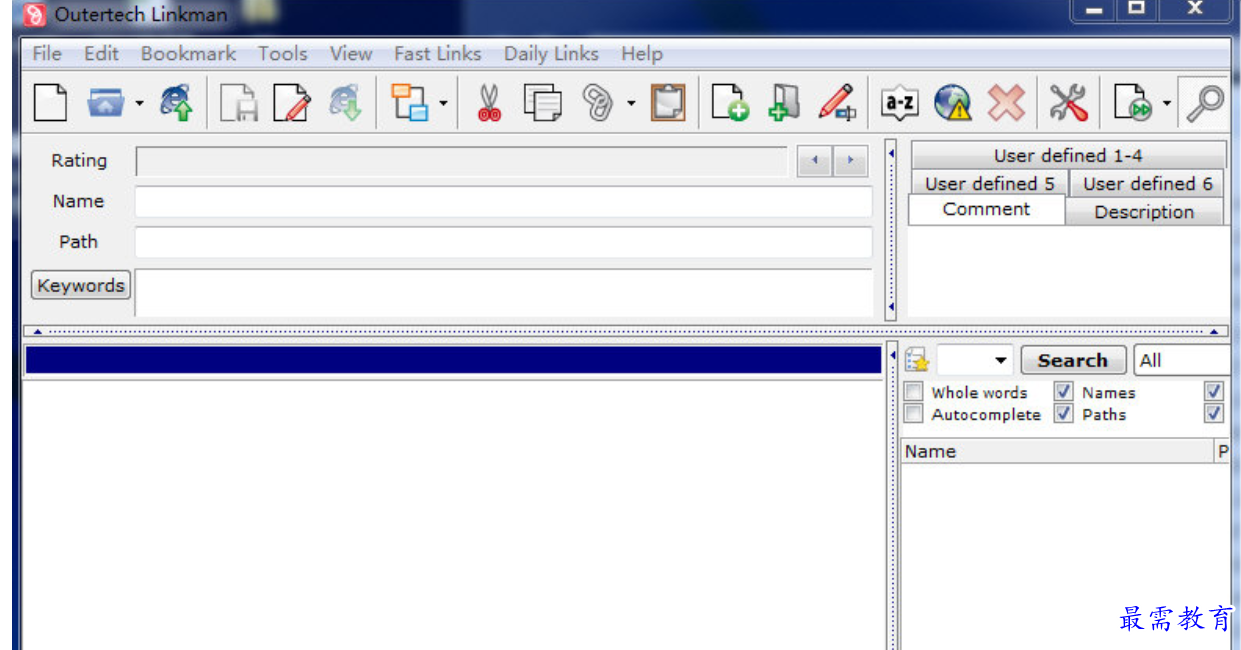Click the Keywords text area

(x=504, y=293)
